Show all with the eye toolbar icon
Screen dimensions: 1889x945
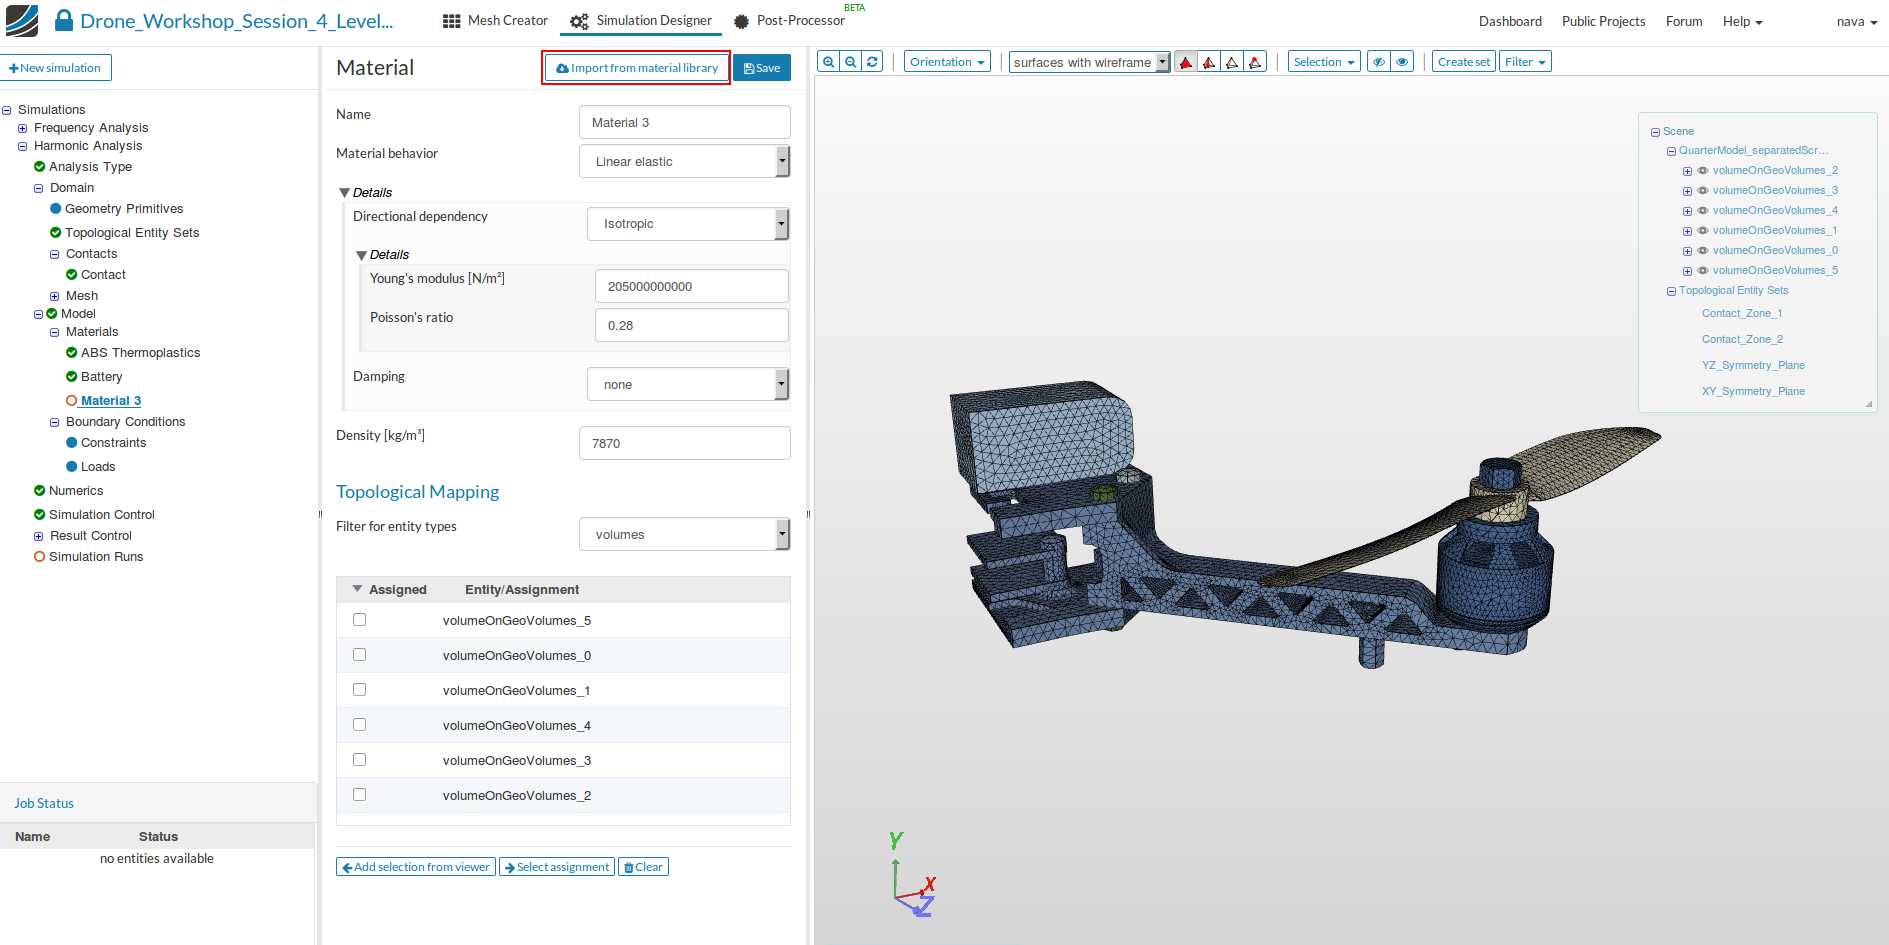coord(1402,62)
